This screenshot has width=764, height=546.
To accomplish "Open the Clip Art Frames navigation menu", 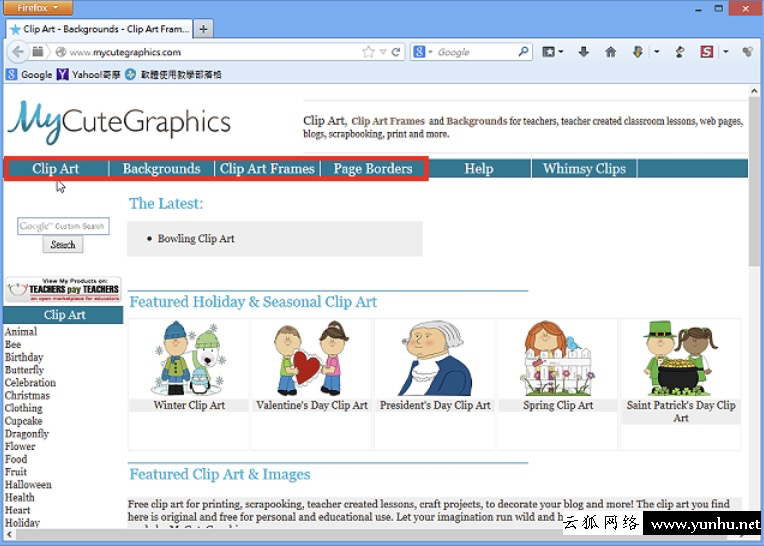I will [267, 169].
